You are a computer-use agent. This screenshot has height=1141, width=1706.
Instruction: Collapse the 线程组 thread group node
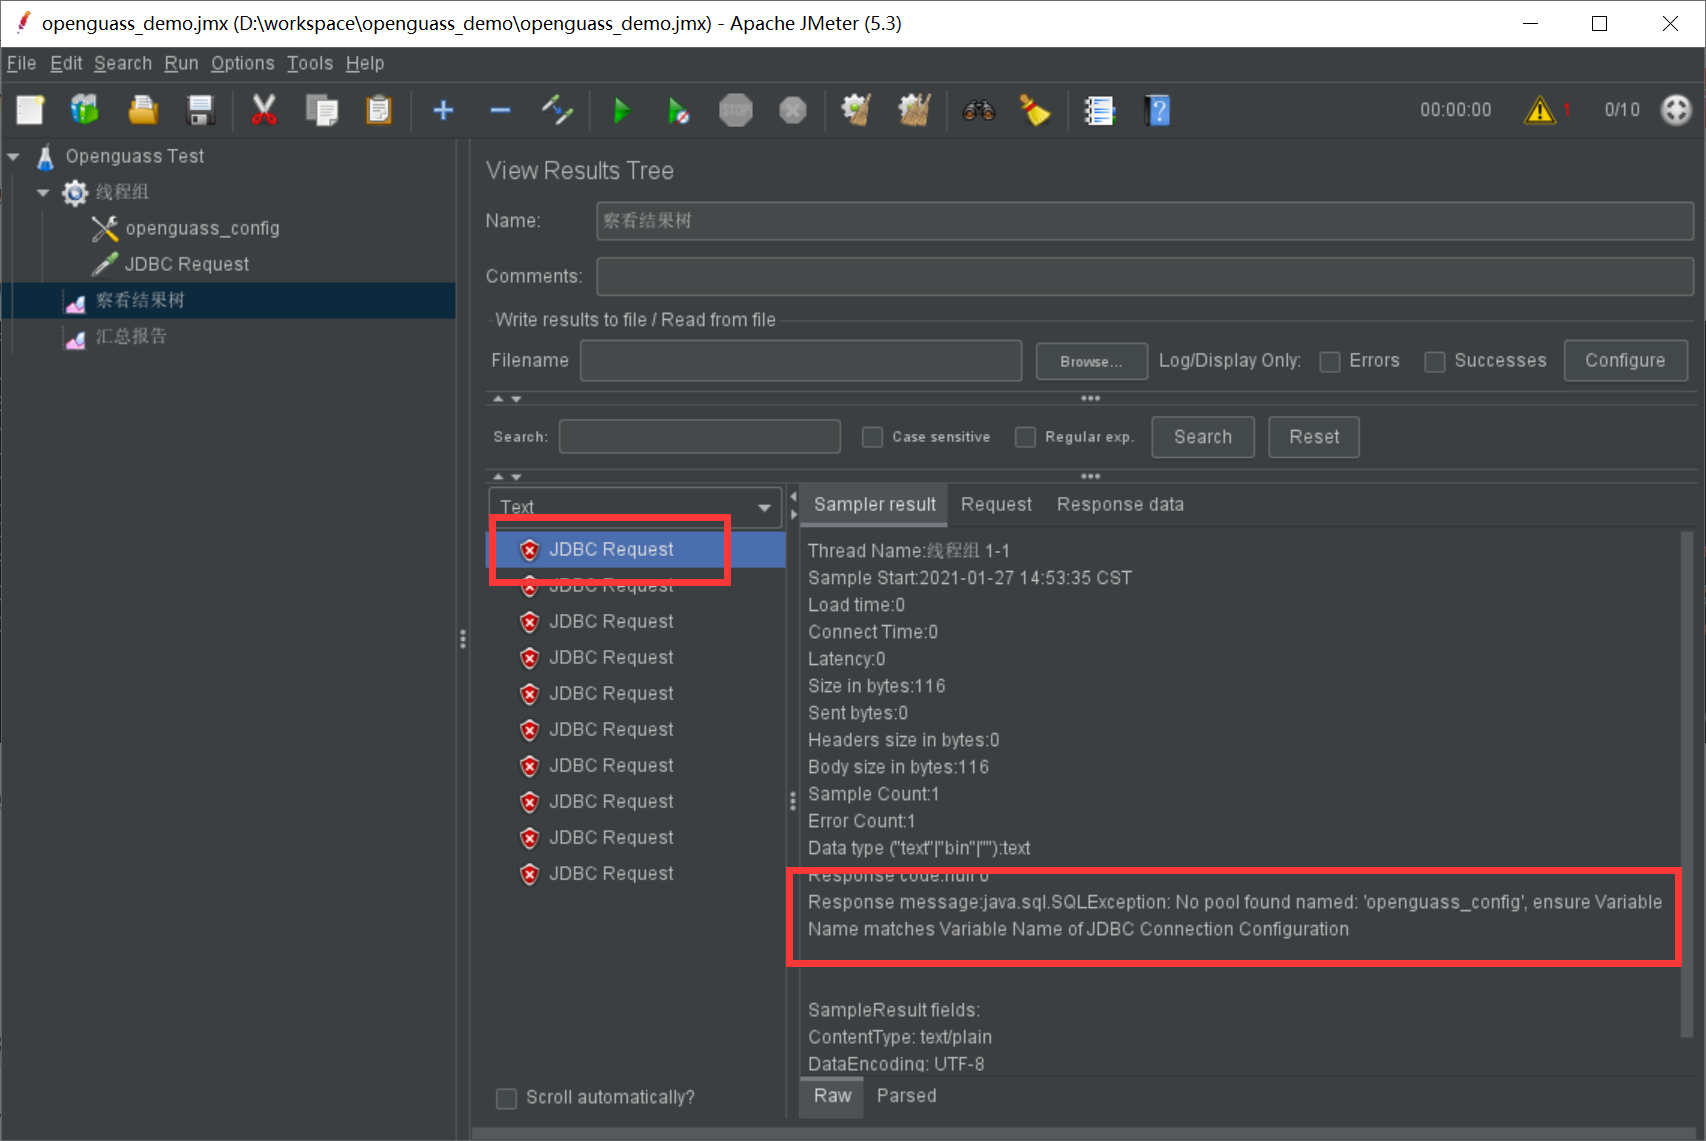(x=43, y=192)
